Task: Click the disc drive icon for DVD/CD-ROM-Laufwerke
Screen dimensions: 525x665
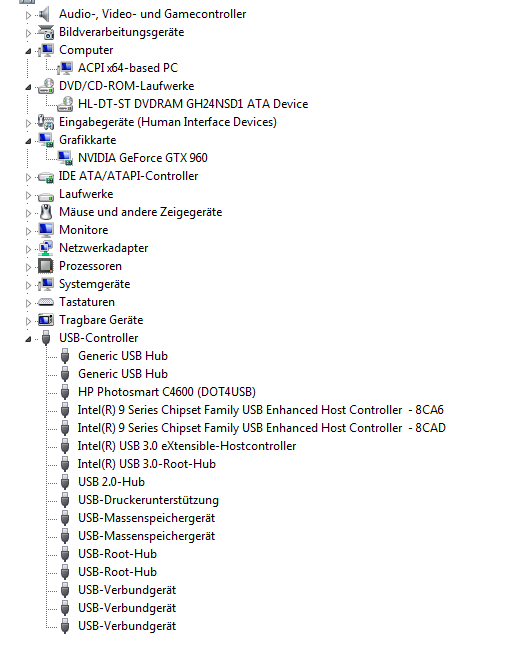Action: pyautogui.click(x=46, y=86)
